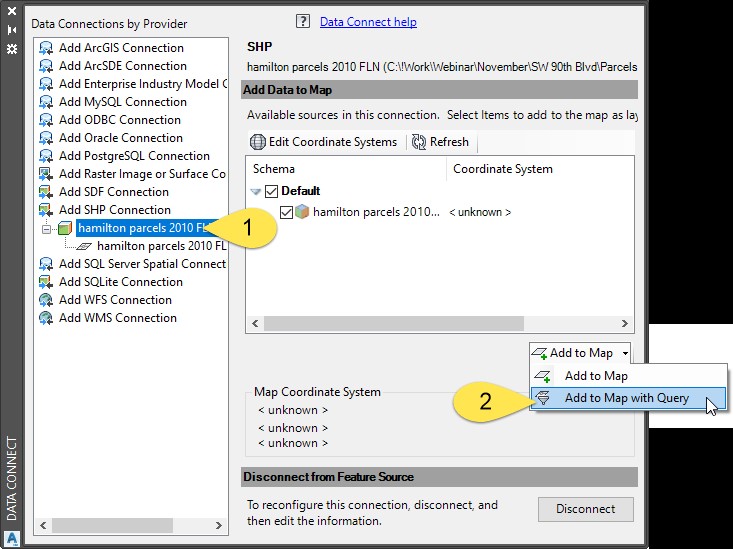Open the Add to Map dropdown arrow
733x549 pixels.
coord(625,353)
